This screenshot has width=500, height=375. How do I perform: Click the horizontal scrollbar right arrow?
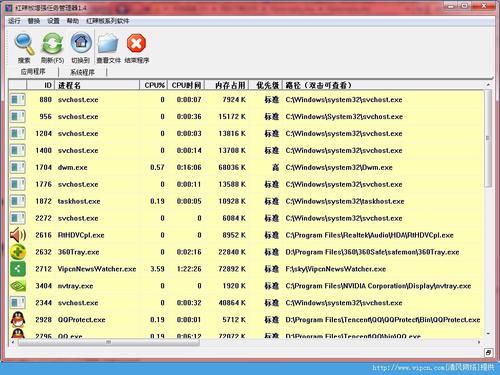(479, 342)
